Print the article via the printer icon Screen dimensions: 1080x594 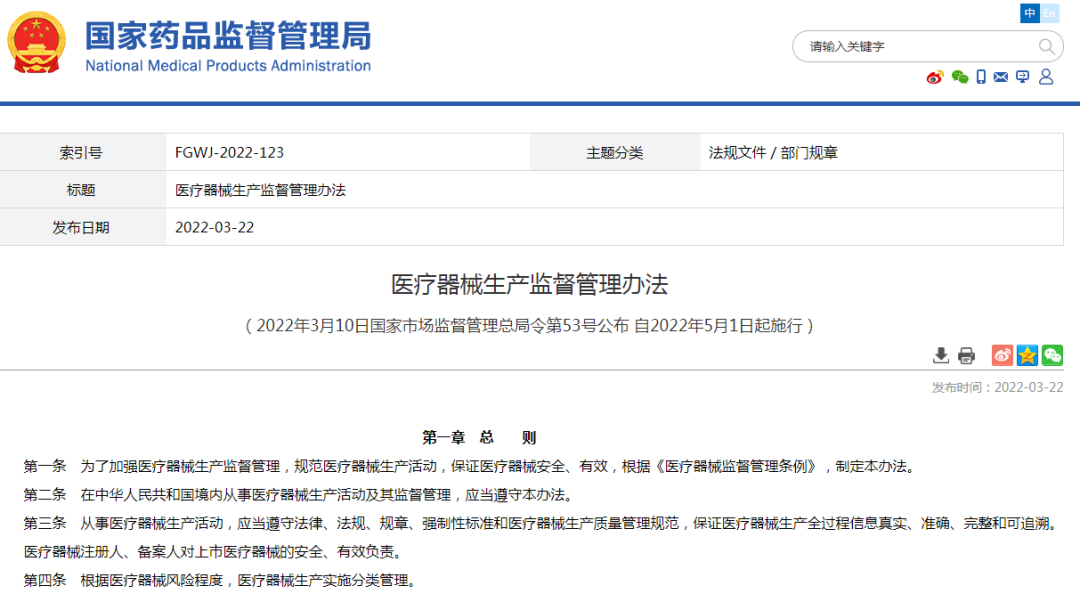tap(965, 355)
